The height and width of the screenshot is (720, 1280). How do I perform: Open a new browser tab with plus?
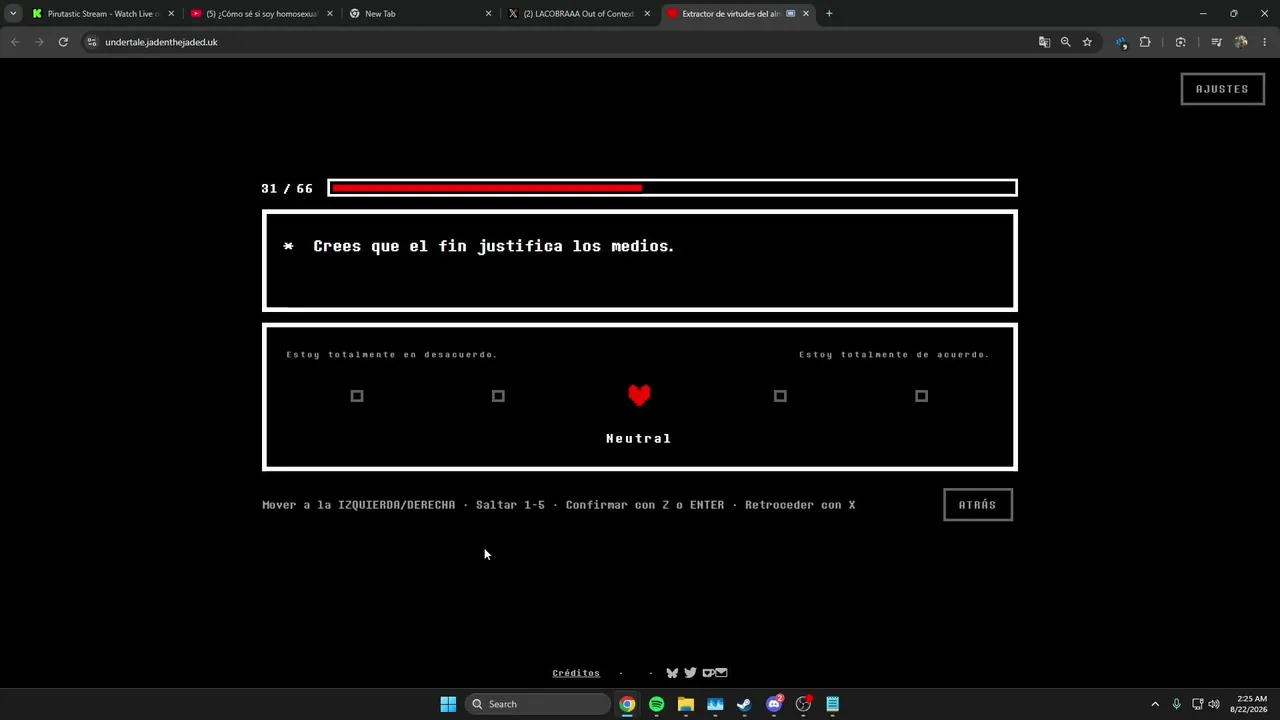point(829,14)
